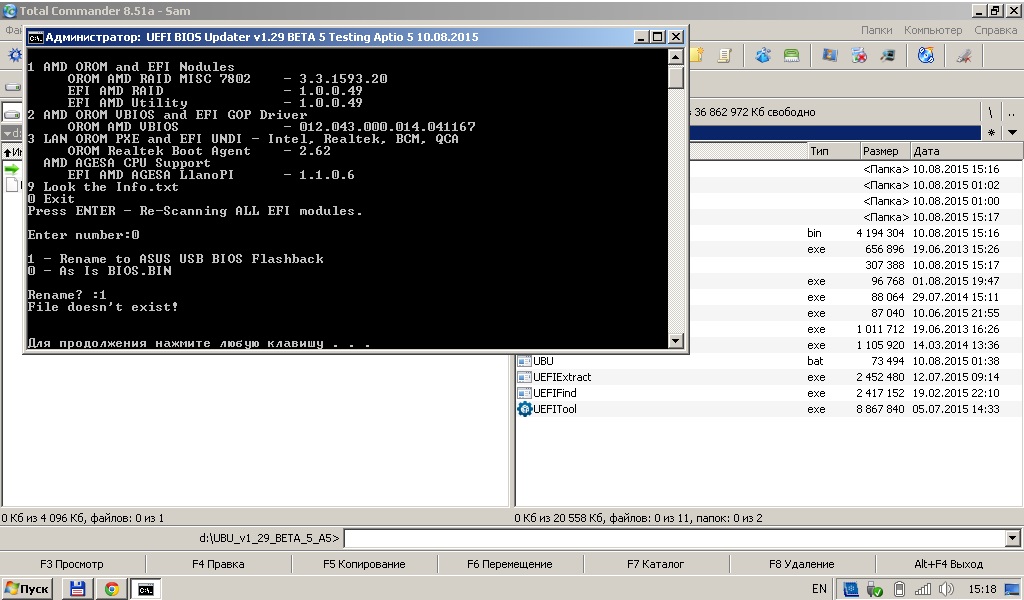Click the Тип column header
The height and width of the screenshot is (600, 1024).
(x=833, y=151)
